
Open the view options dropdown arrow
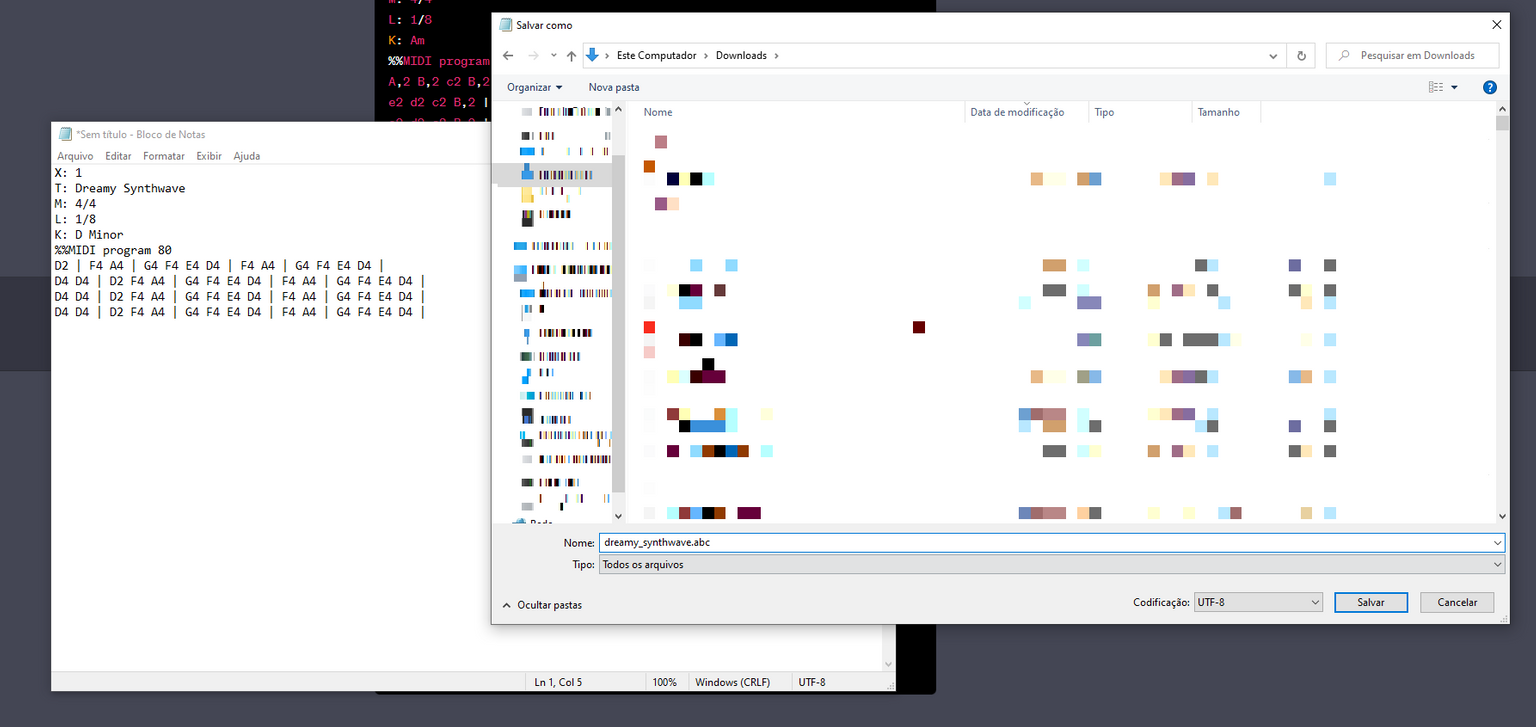(1454, 87)
